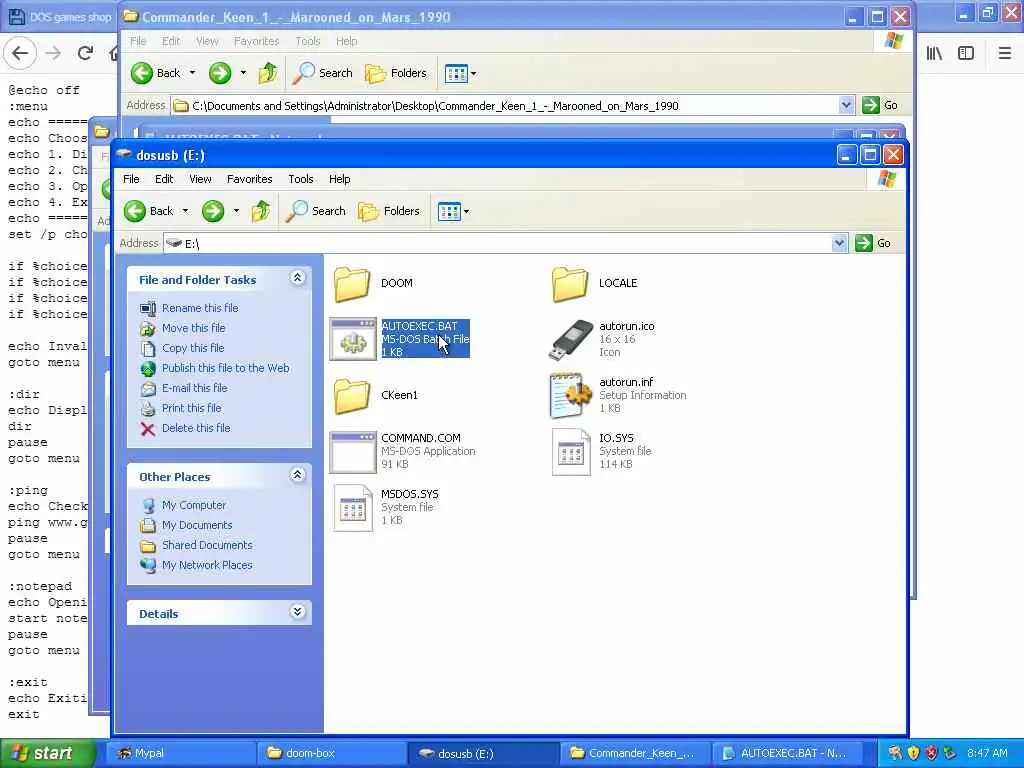Open Tools menu in dosusb window
1024x768 pixels.
(301, 179)
